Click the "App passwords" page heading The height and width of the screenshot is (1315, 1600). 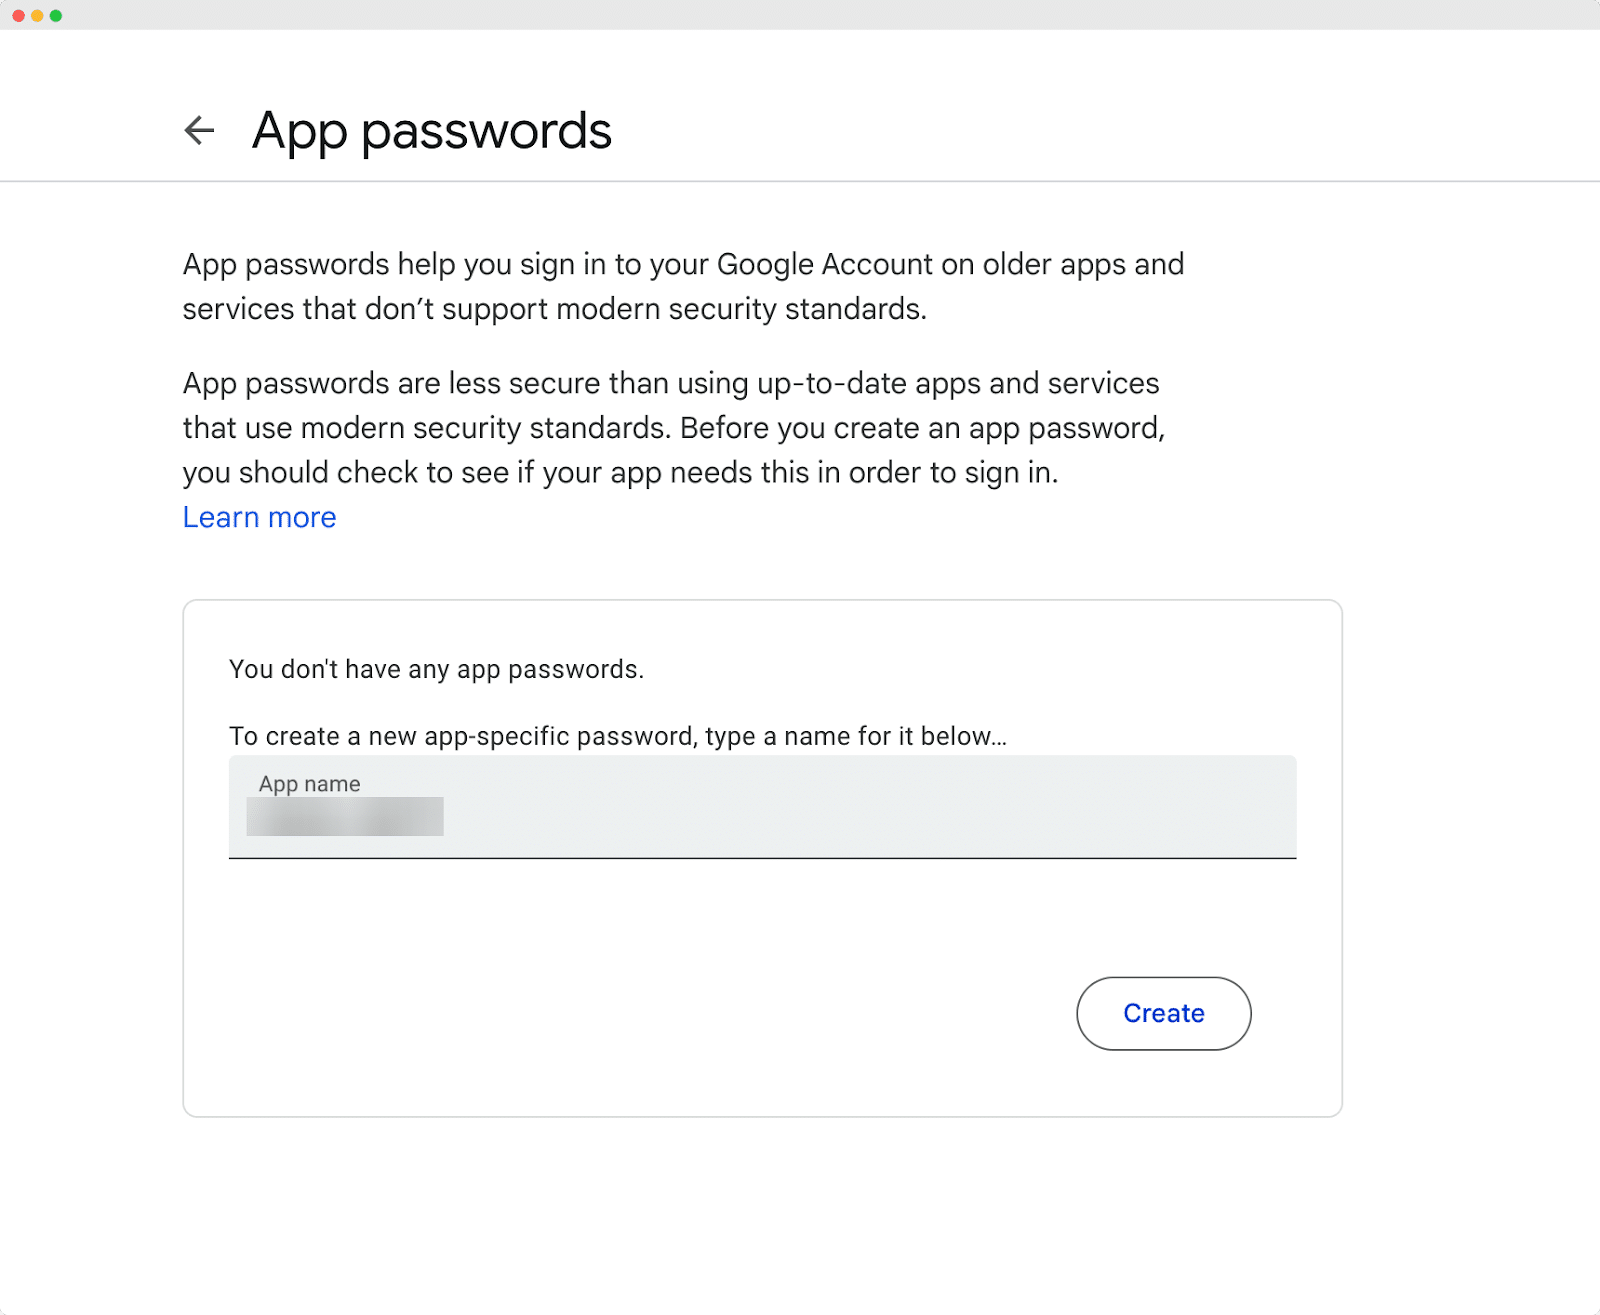point(431,131)
